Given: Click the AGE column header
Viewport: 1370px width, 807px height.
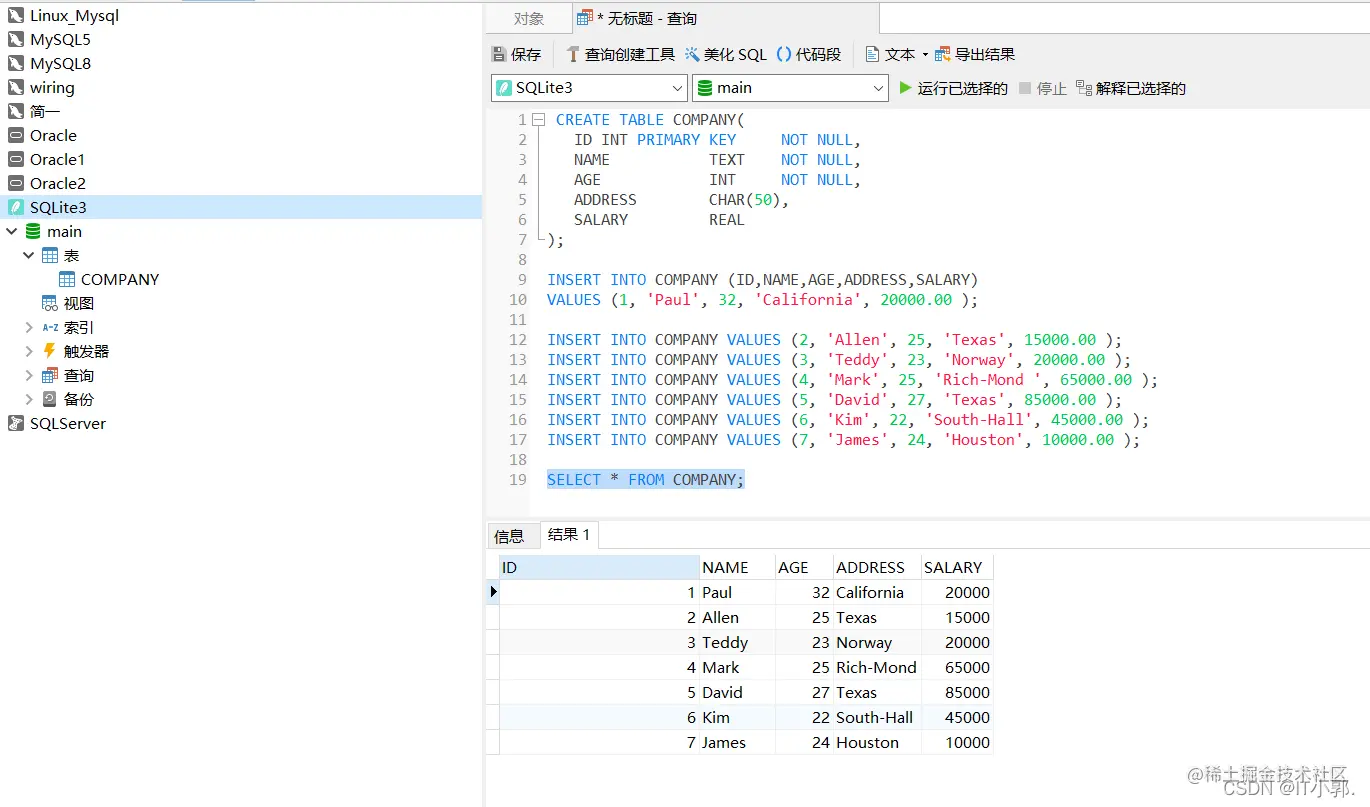Looking at the screenshot, I should [x=804, y=568].
